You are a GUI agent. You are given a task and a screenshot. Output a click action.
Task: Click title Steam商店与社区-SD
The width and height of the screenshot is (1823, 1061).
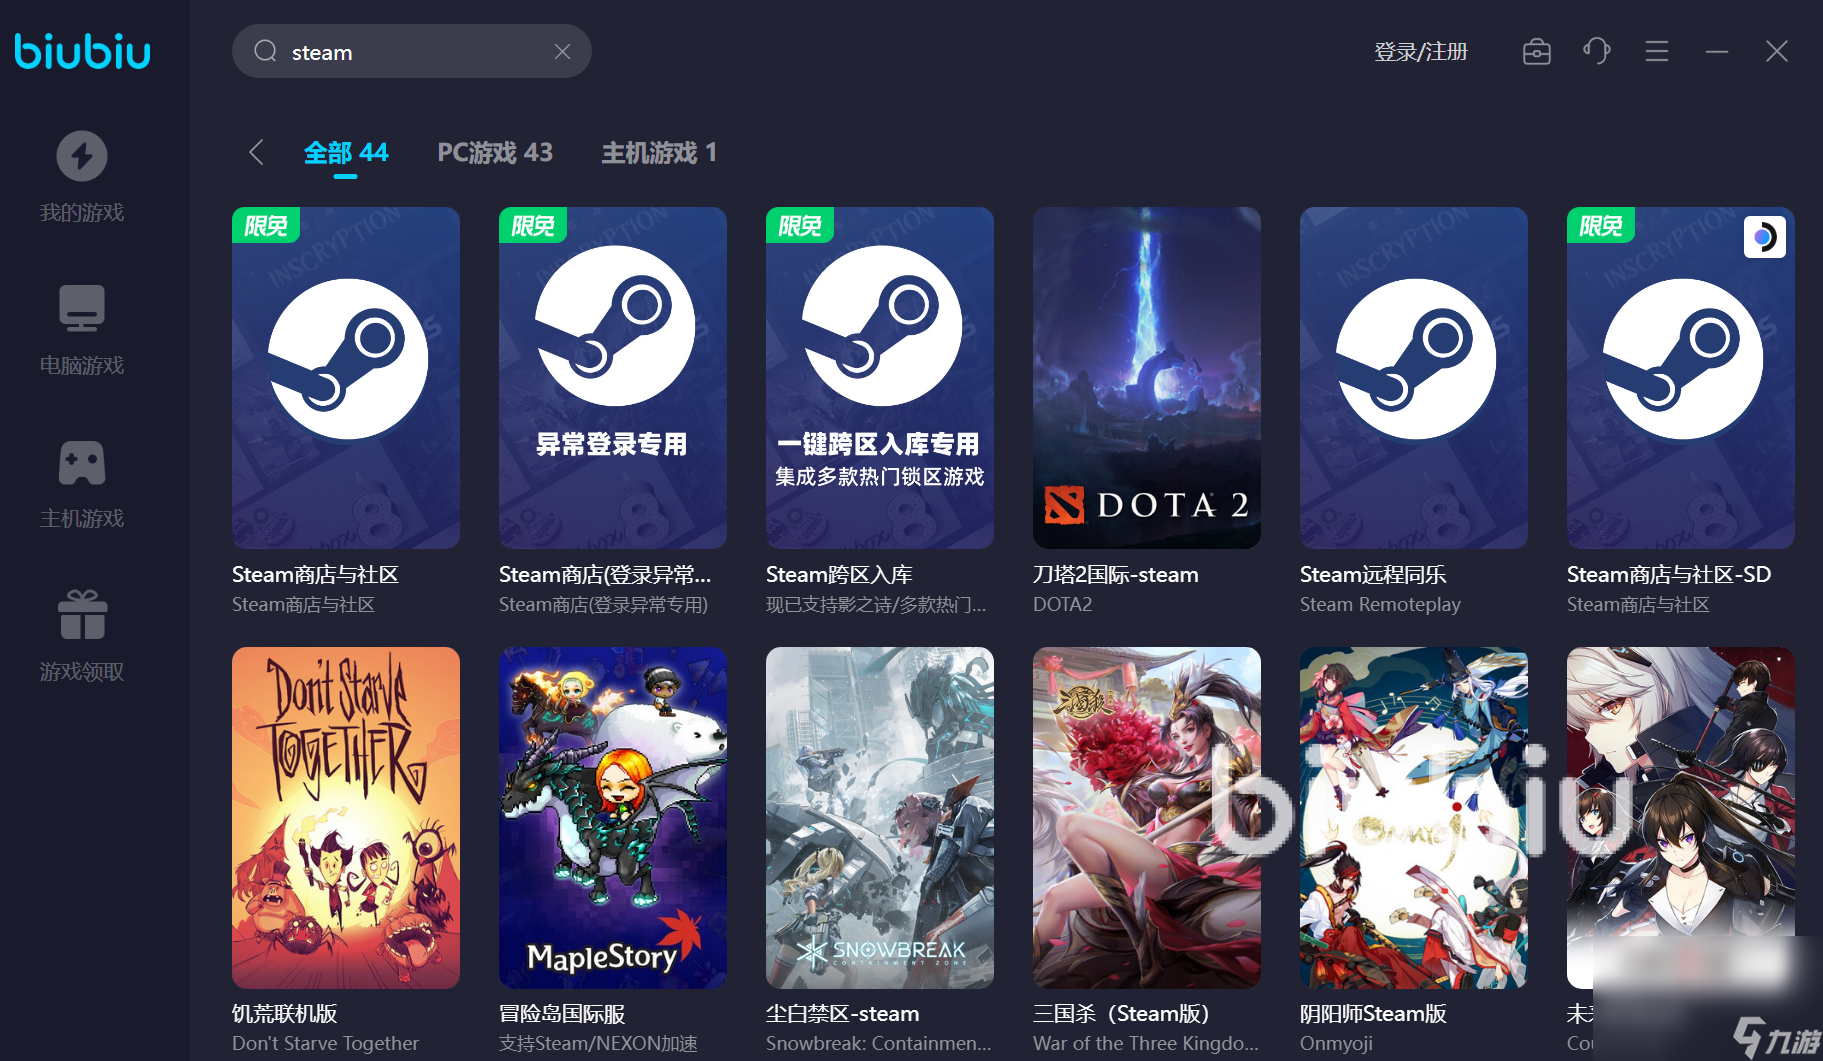coord(1669,575)
